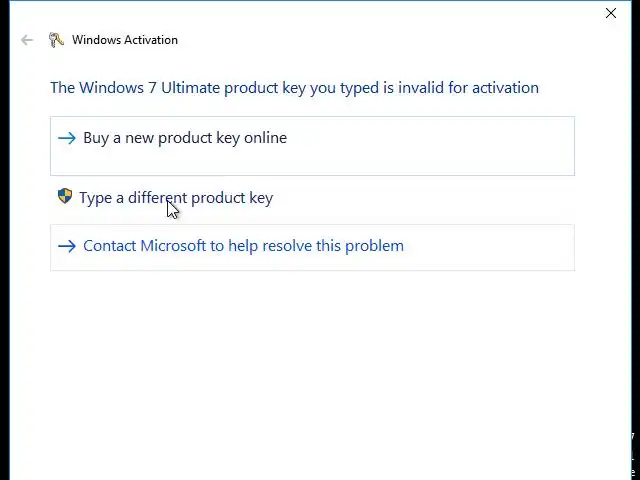Click the empty title bar area left of the close button
Viewport: 640px width, 480px height.
pyautogui.click(x=400, y=13)
